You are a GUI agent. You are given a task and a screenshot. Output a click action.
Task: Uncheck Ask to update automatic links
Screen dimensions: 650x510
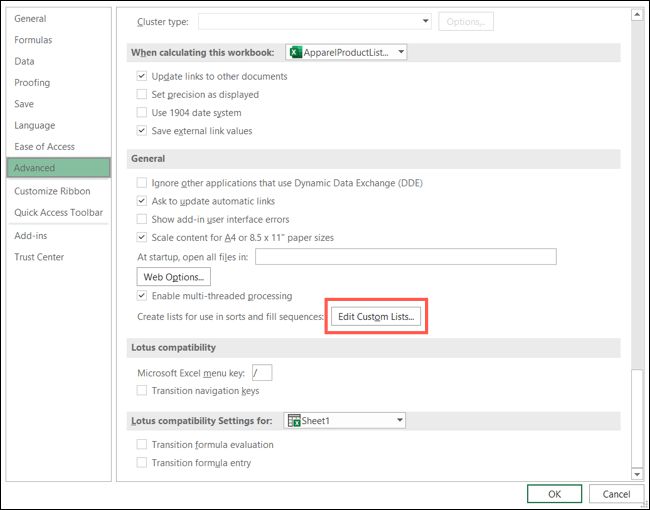click(x=142, y=201)
